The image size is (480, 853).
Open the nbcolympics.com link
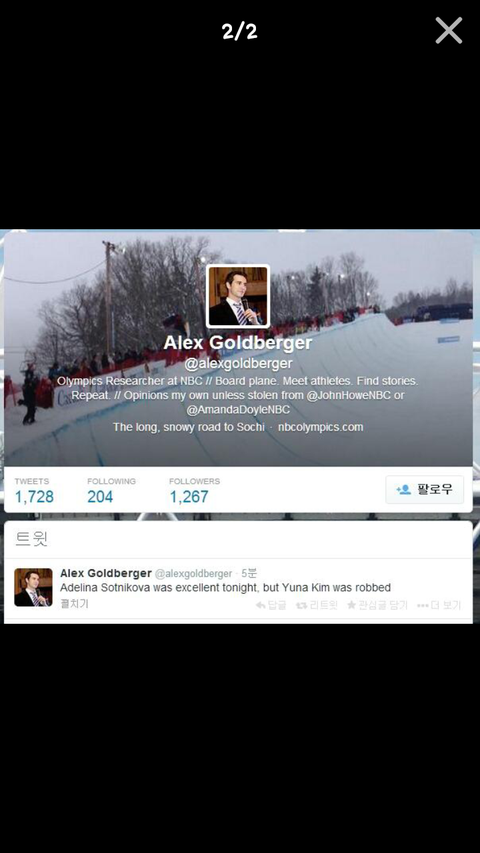pos(321,427)
